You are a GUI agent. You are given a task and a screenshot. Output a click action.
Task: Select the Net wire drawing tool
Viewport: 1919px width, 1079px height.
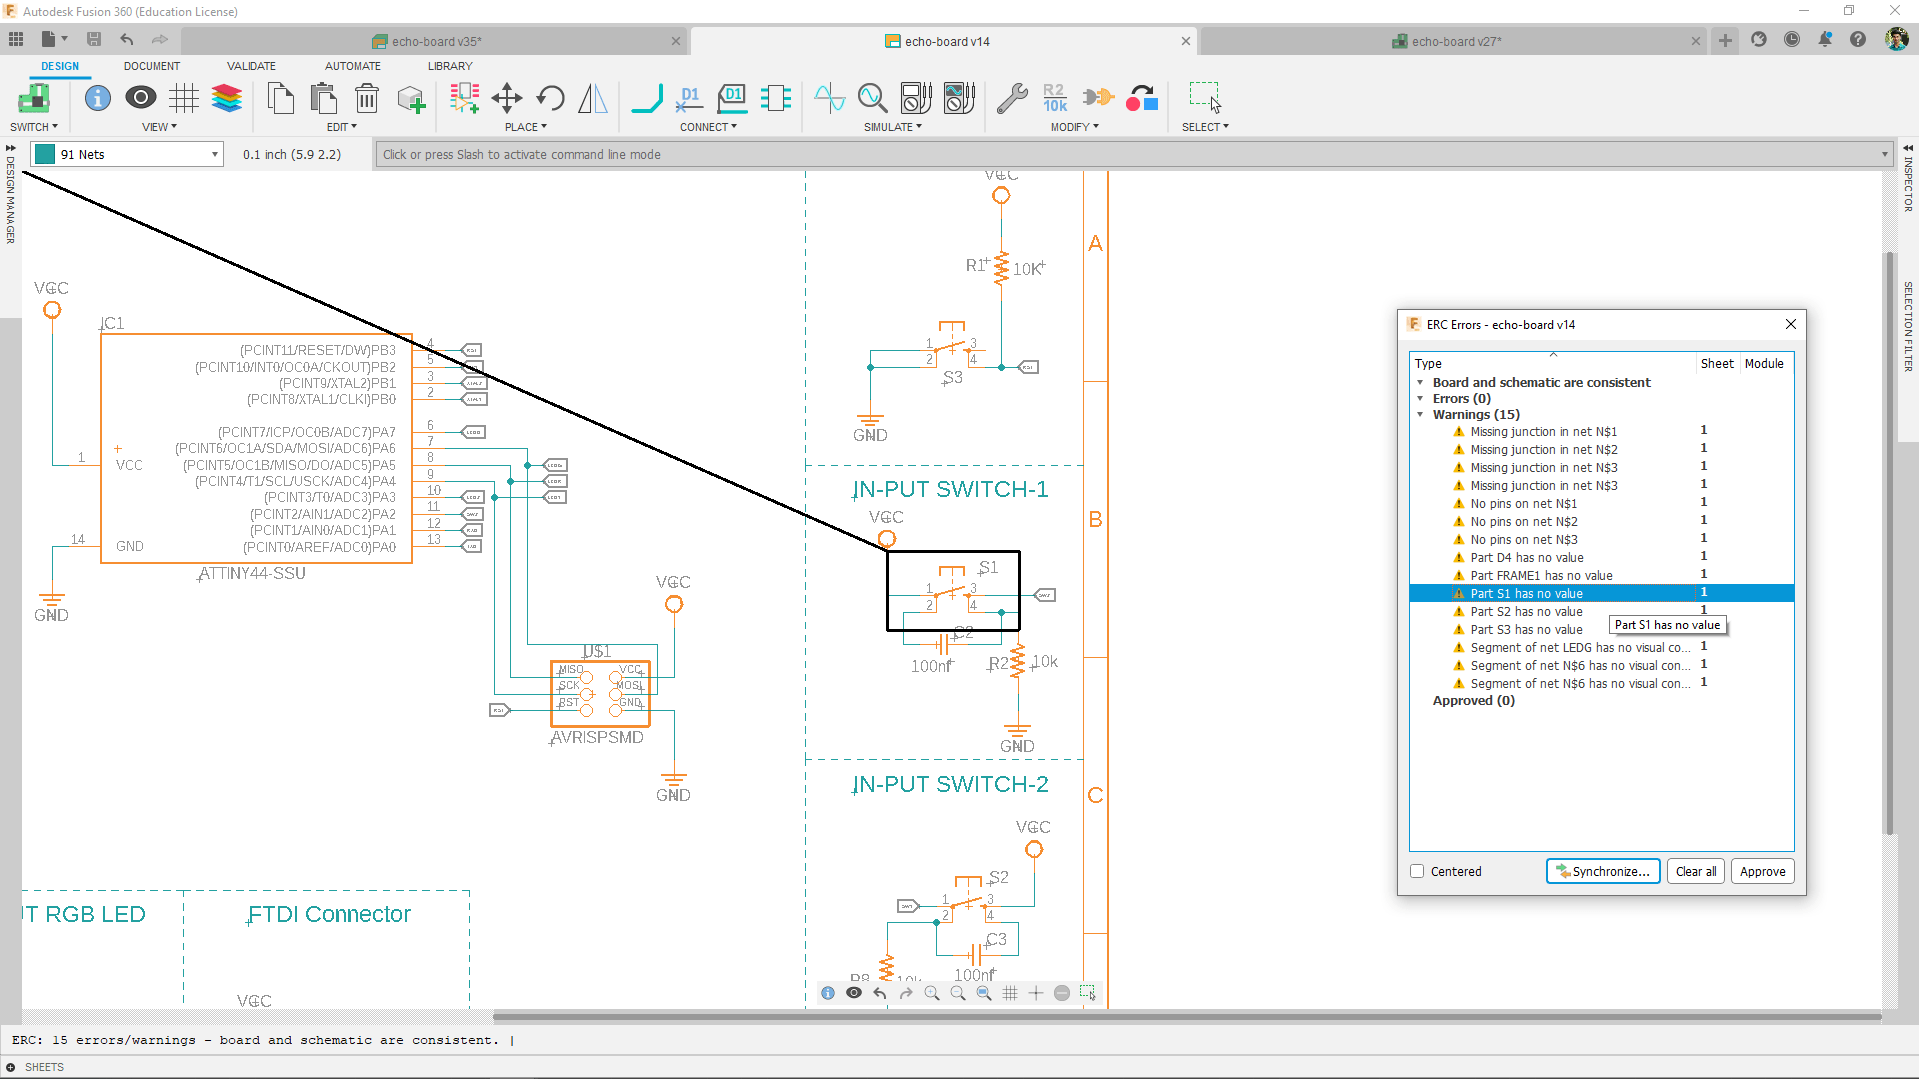647,98
